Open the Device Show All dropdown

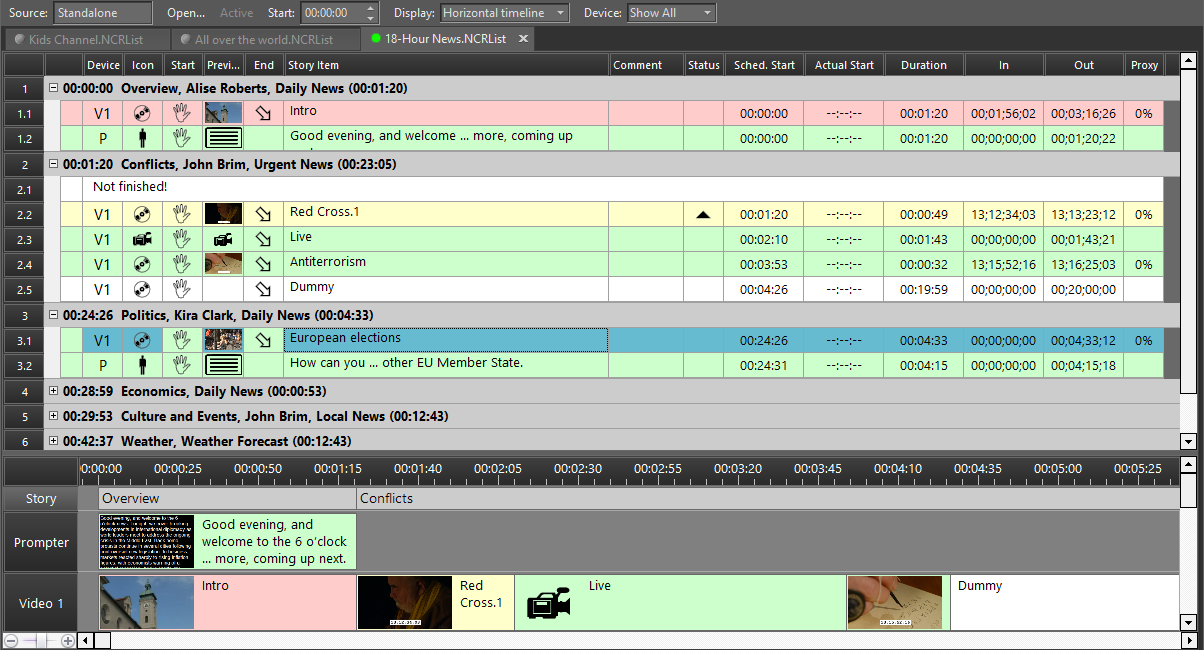pos(671,13)
